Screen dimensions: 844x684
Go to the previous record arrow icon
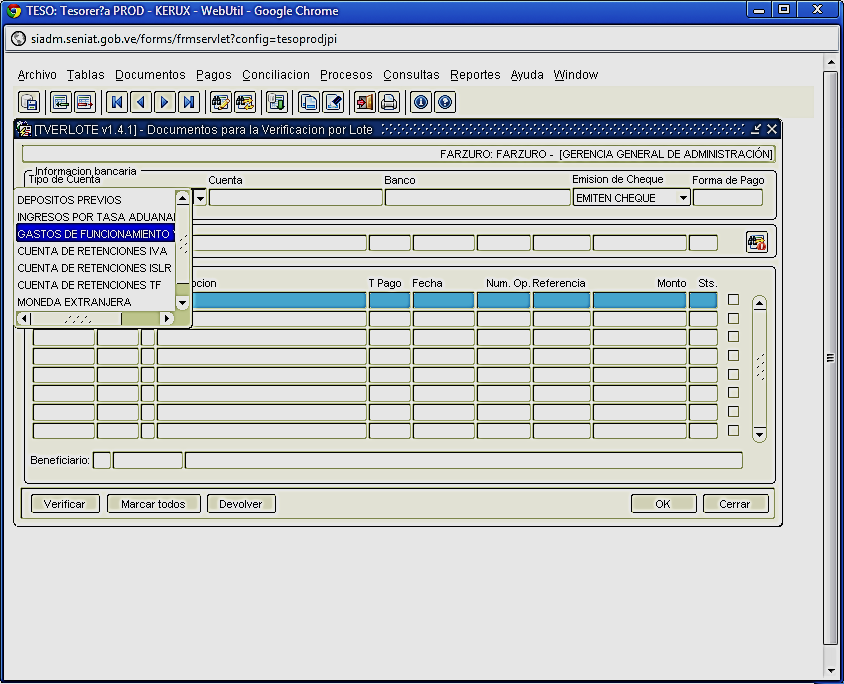pos(141,102)
